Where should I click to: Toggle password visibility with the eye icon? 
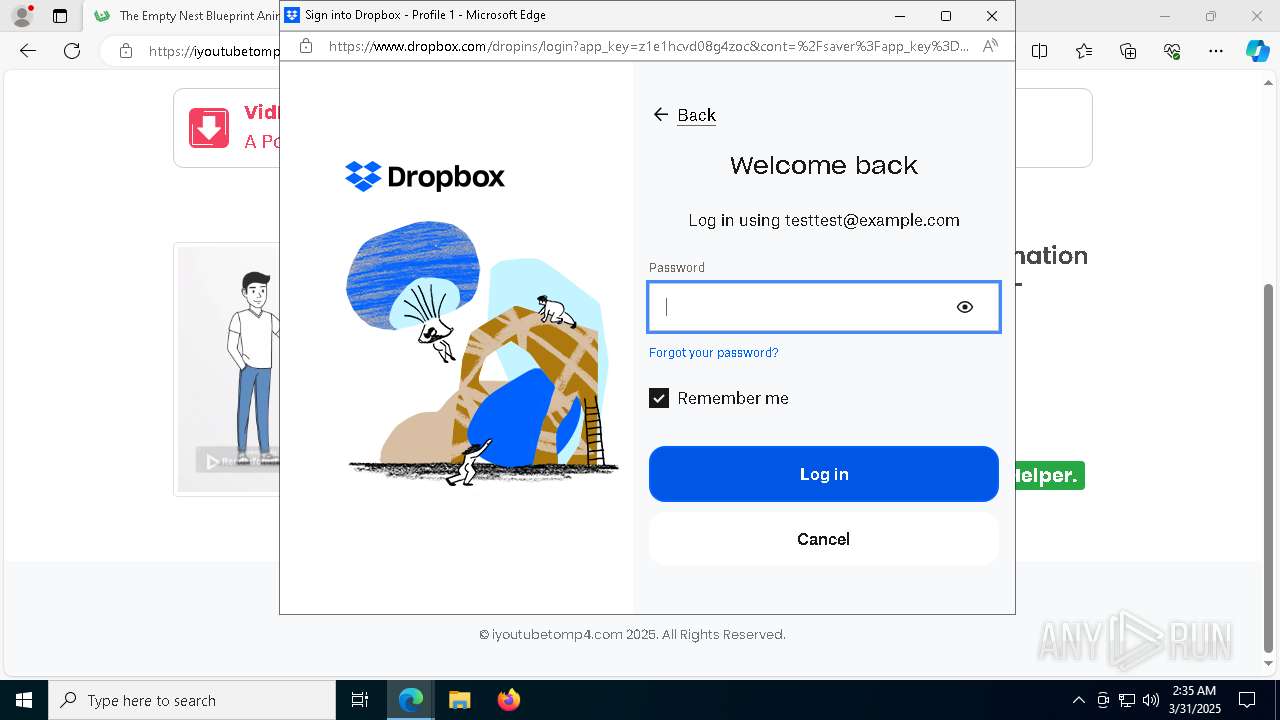tap(964, 307)
